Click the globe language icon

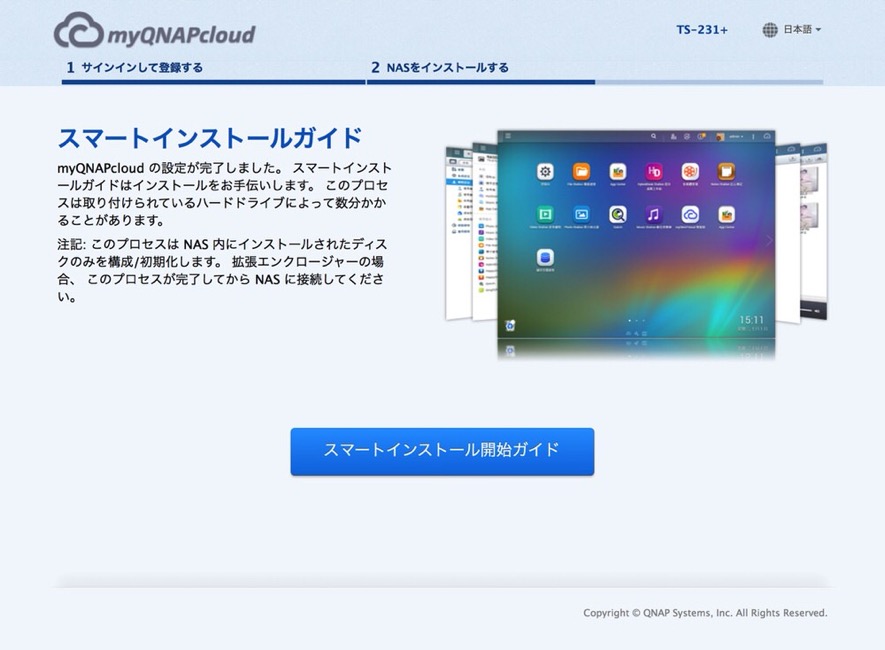coord(770,30)
